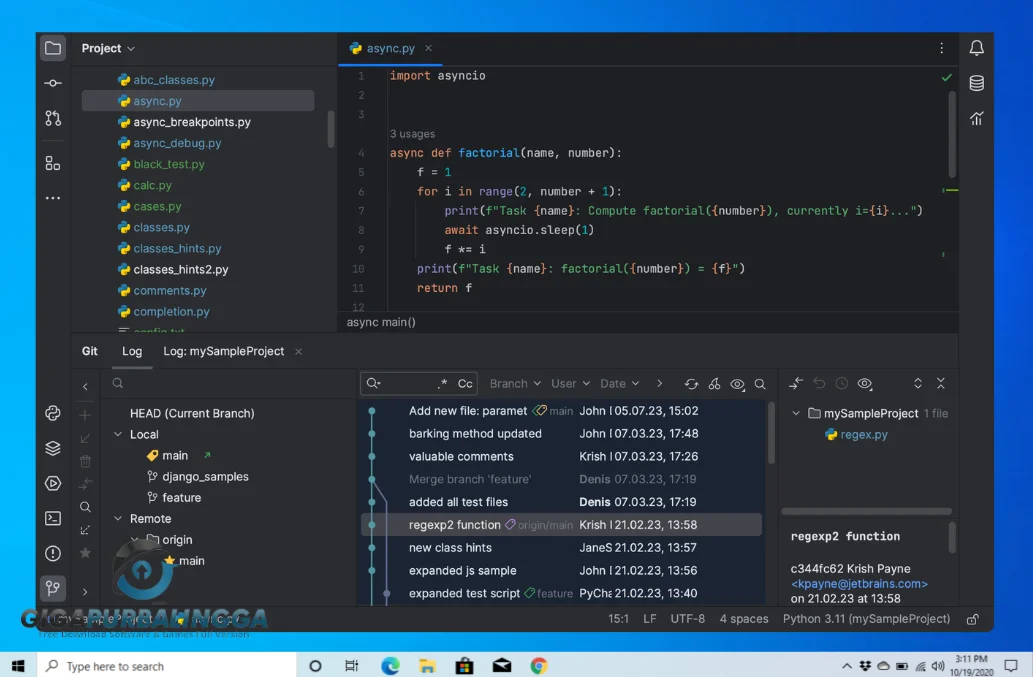
Task: Click the Delete branch trash icon
Action: click(x=85, y=461)
